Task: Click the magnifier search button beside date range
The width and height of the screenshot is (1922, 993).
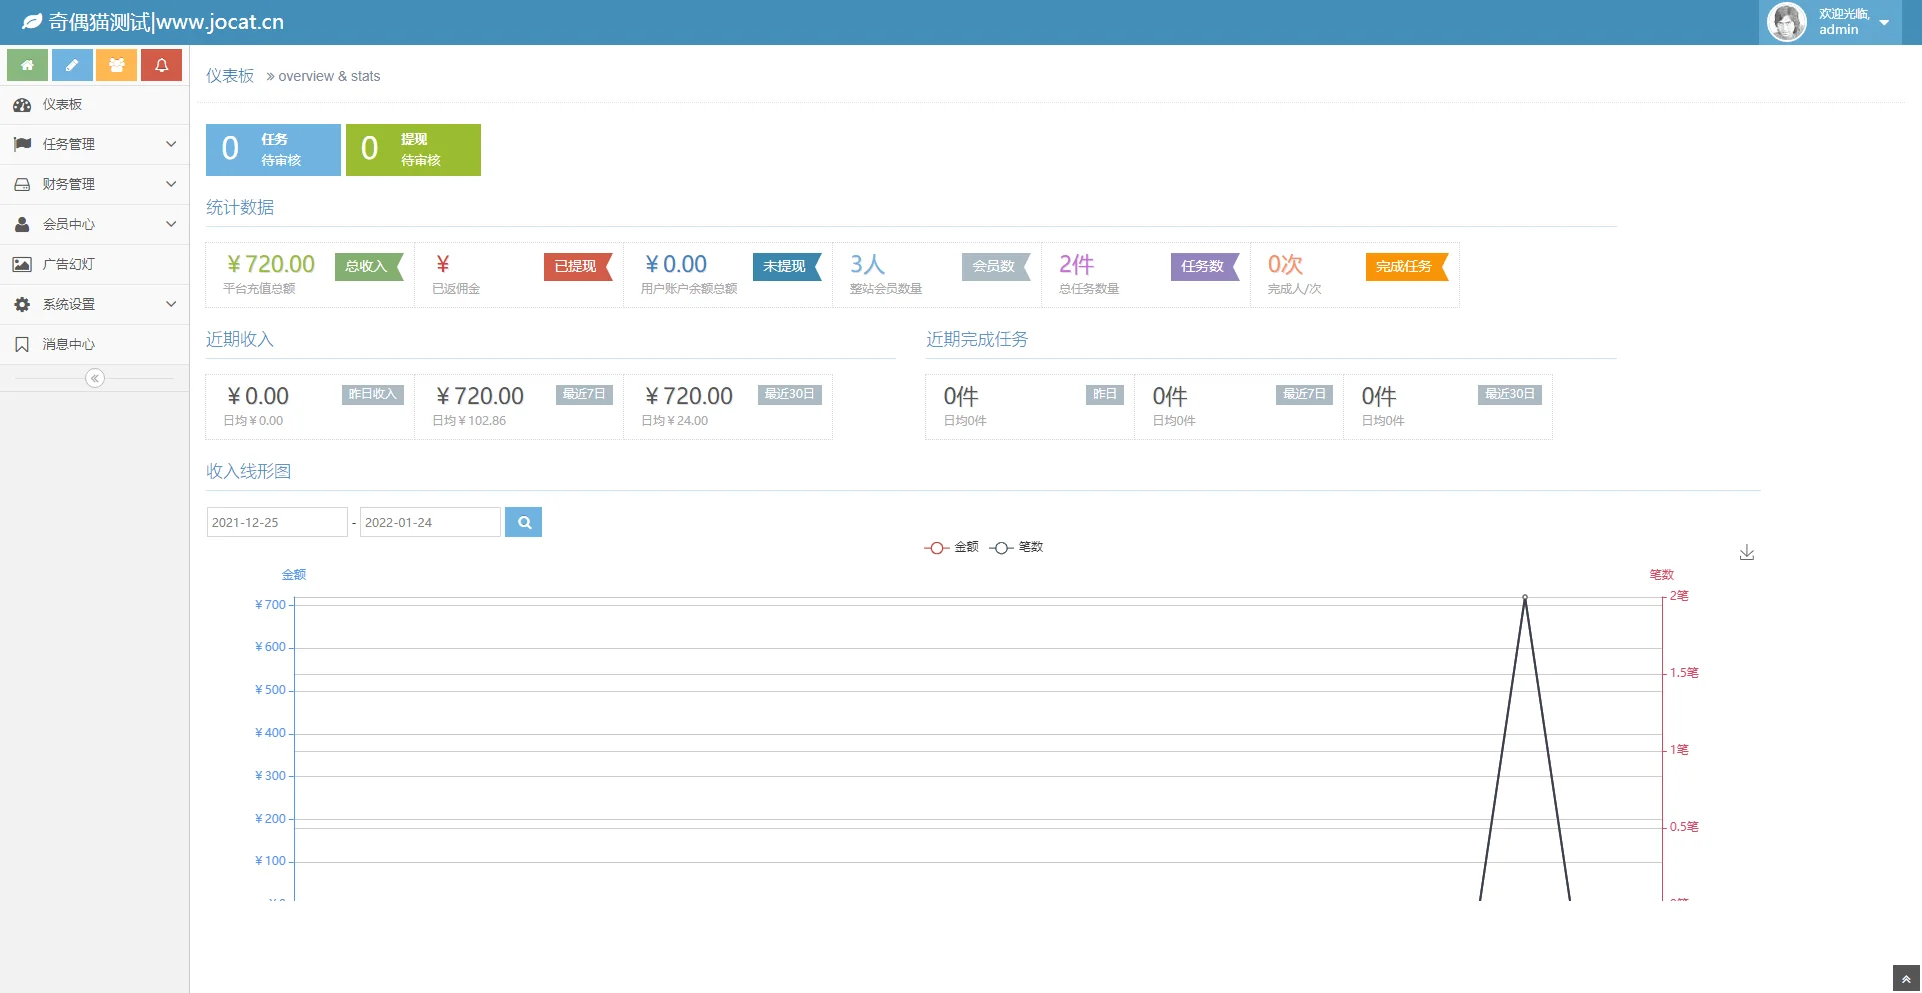Action: coord(523,522)
